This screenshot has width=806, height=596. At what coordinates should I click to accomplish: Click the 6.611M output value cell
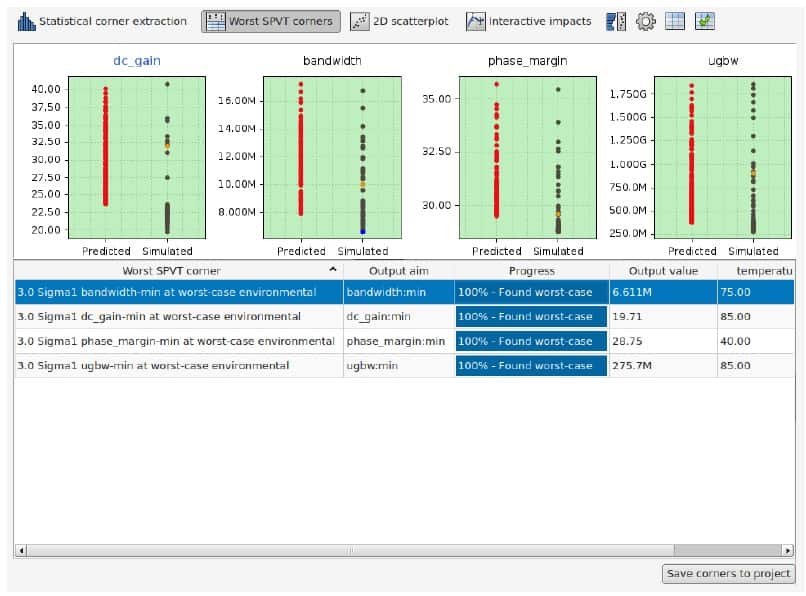(x=663, y=292)
